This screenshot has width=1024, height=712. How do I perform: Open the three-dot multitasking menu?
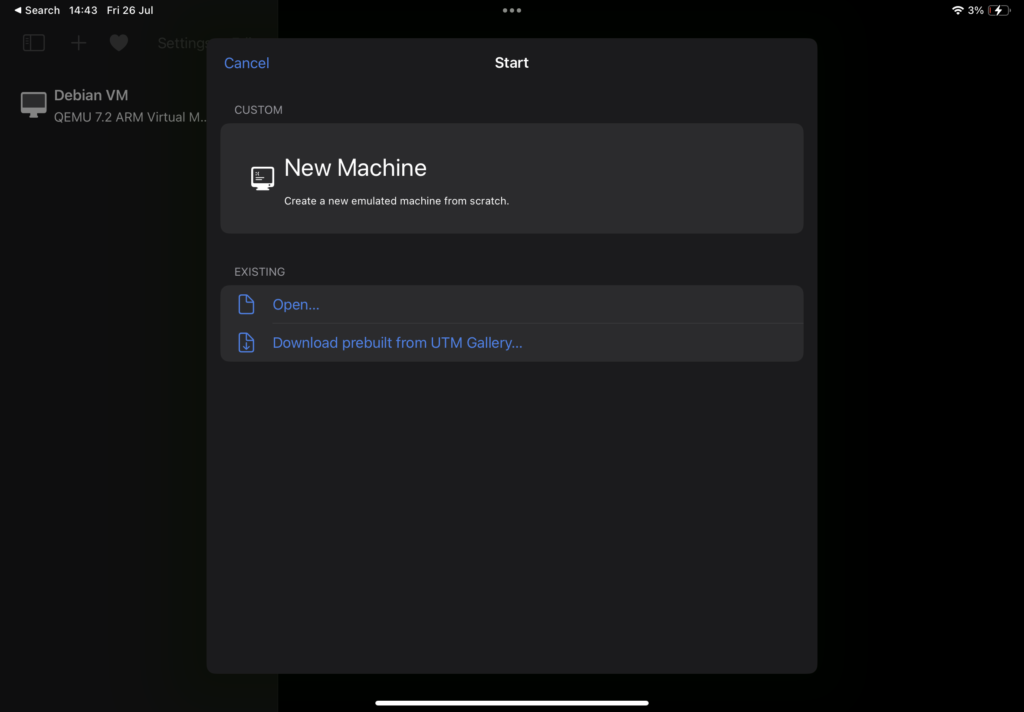512,10
